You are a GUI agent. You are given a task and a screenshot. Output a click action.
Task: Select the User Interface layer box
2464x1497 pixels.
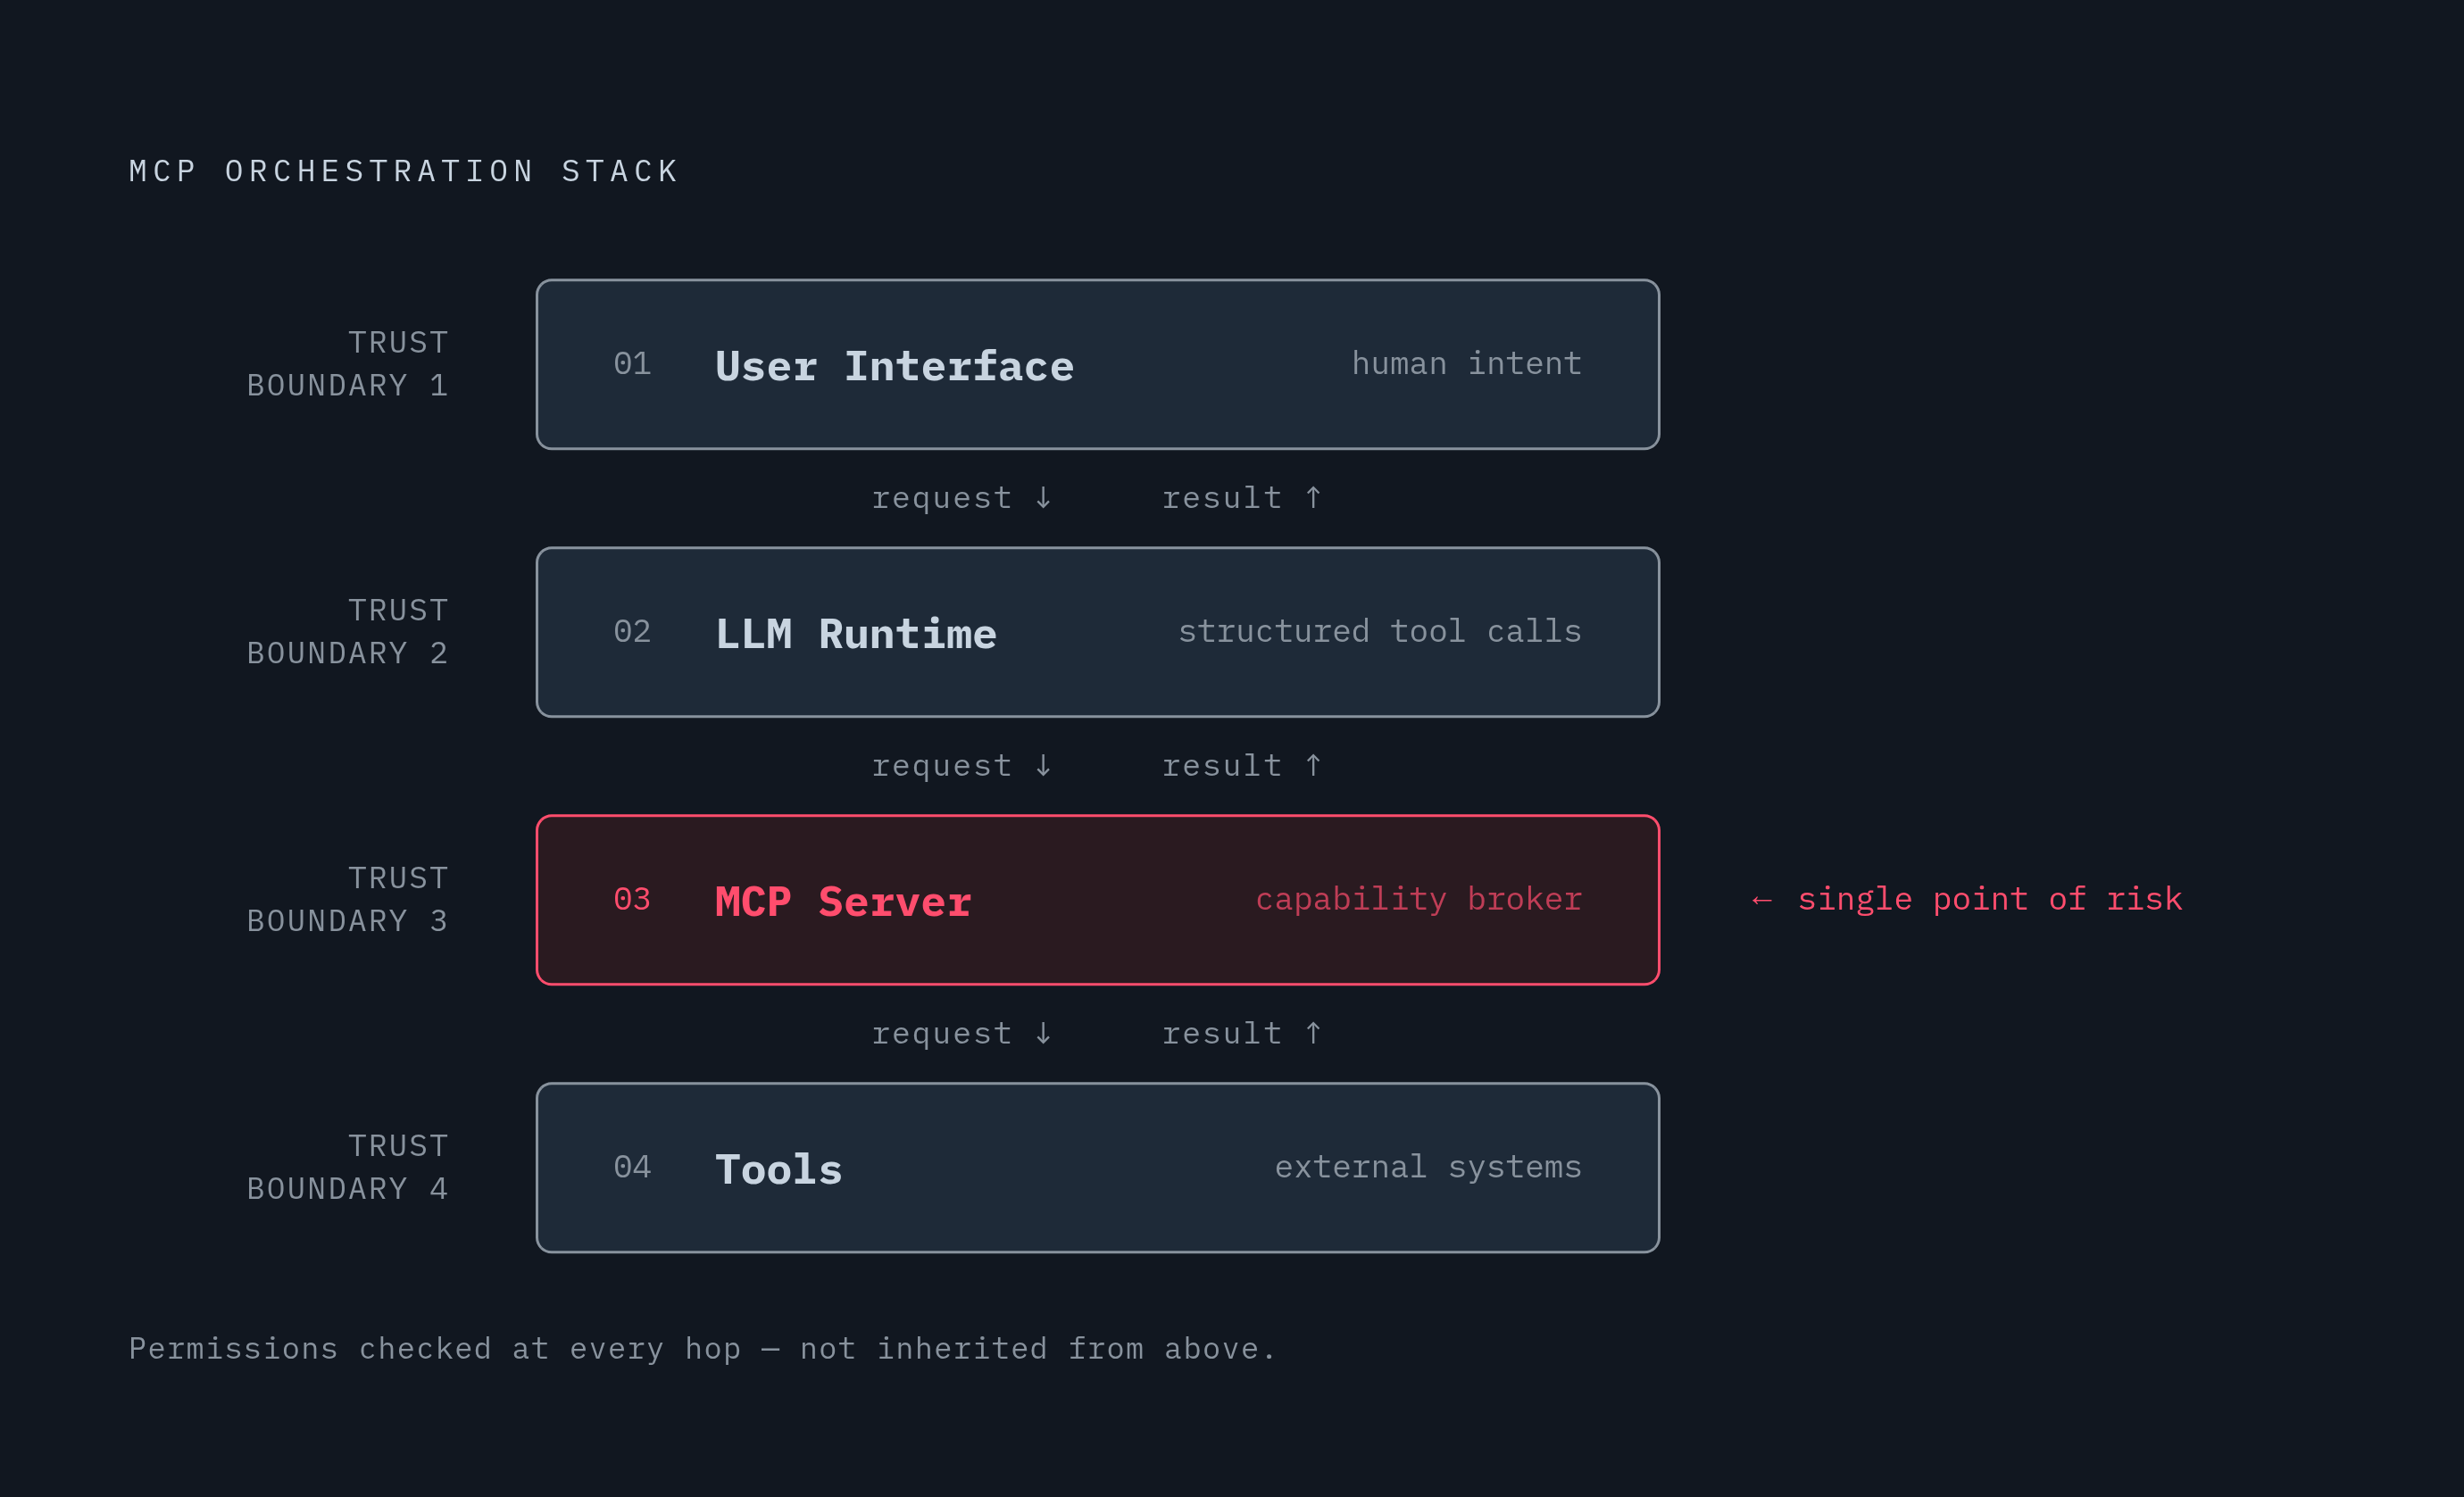point(1097,364)
